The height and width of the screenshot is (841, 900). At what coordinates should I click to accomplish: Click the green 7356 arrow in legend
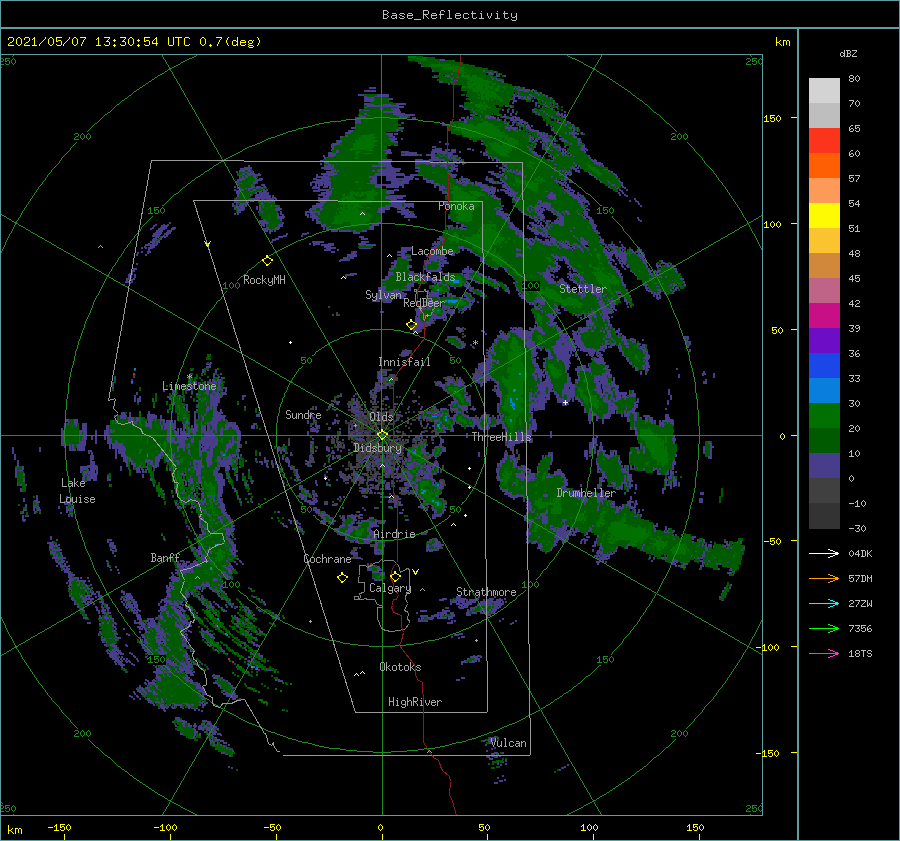(x=824, y=629)
